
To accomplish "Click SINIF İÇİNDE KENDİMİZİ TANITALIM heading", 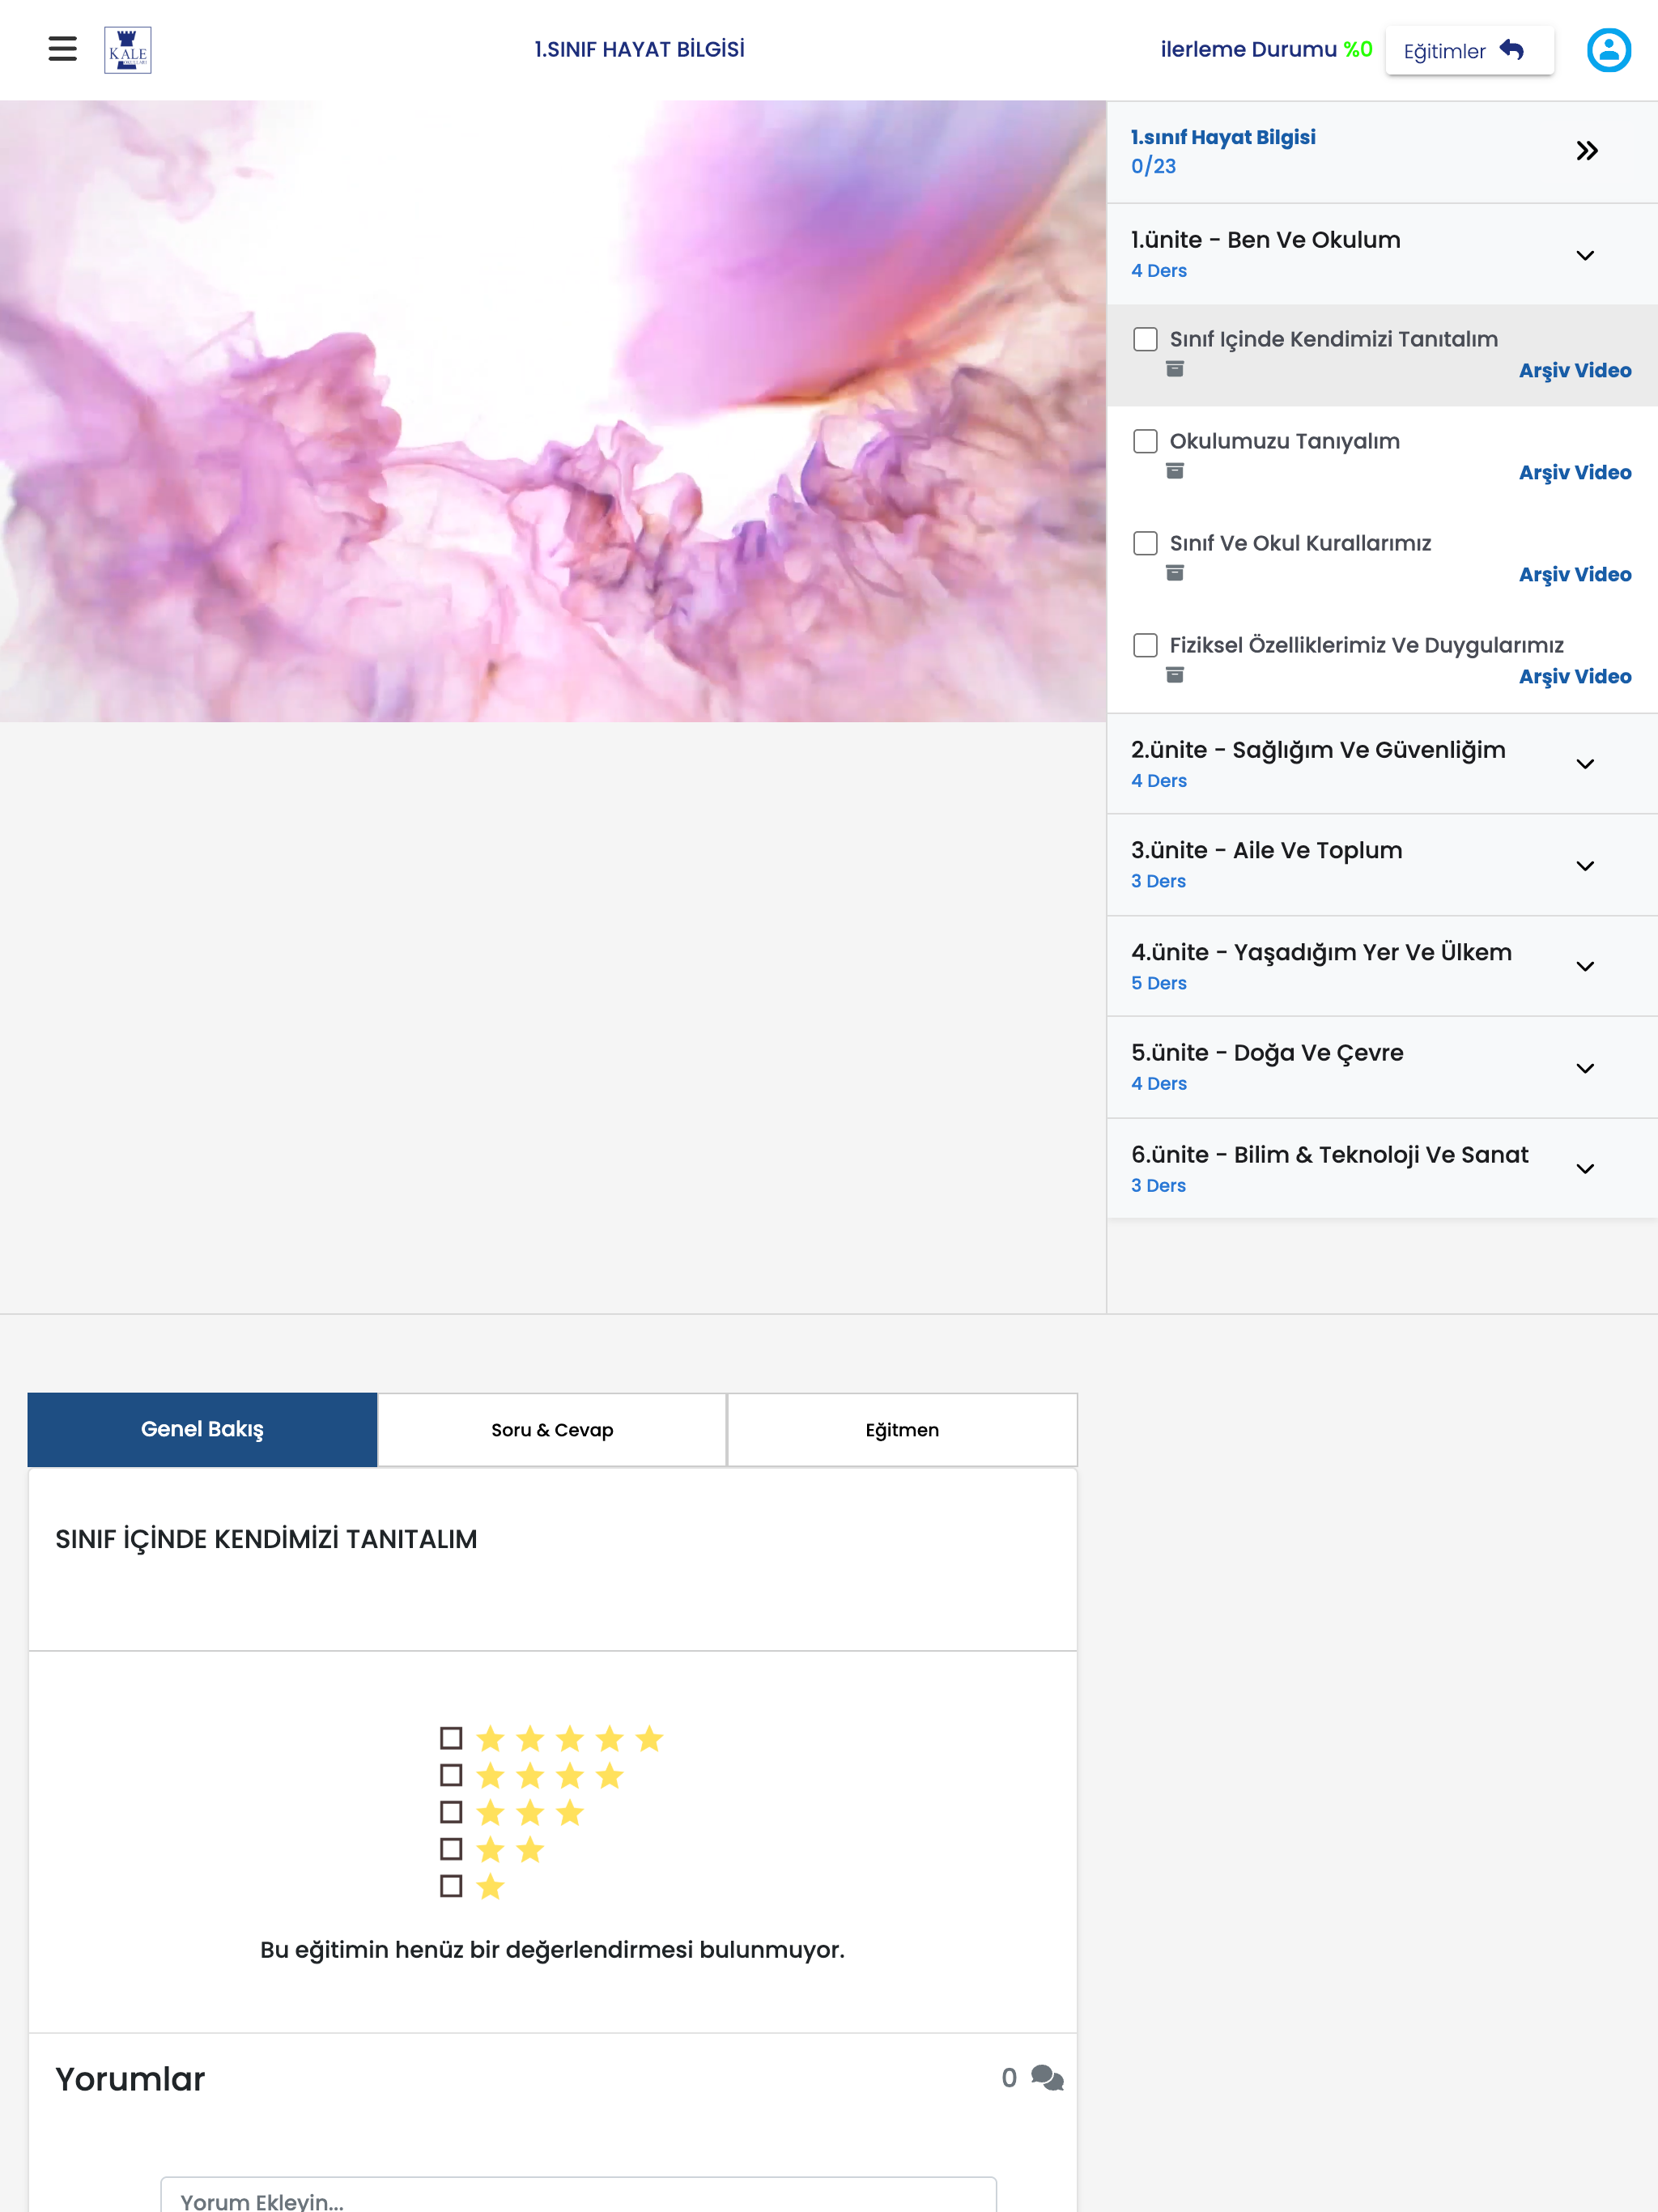I will [x=266, y=1539].
